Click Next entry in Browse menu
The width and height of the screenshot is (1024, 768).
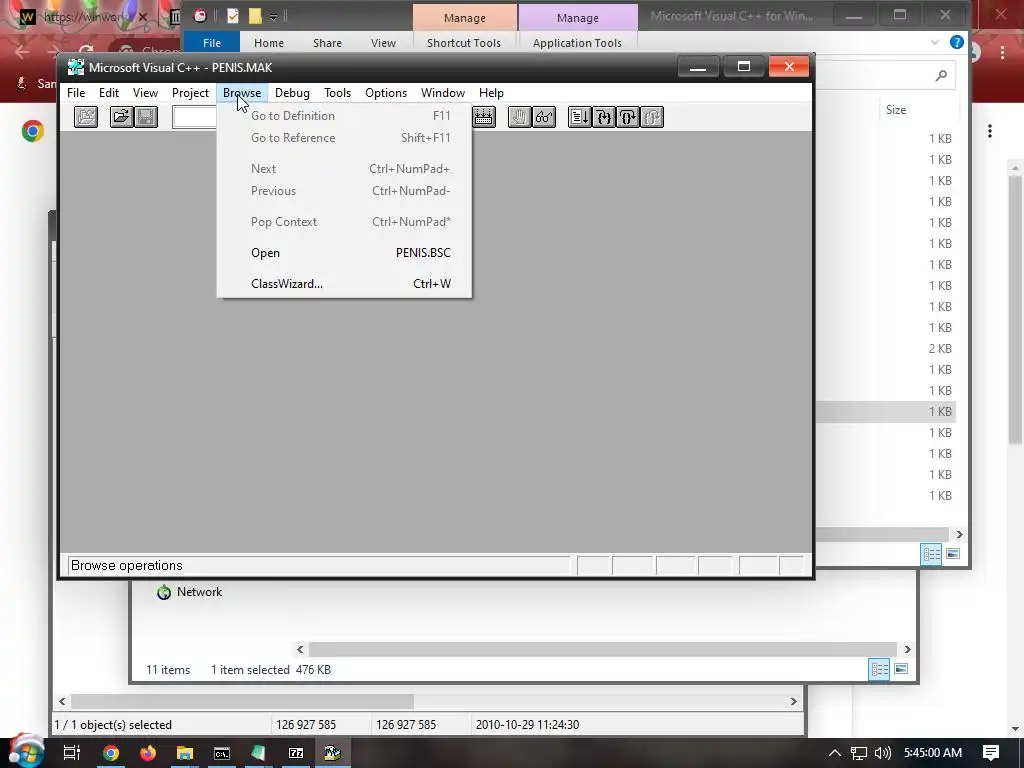coord(344,168)
